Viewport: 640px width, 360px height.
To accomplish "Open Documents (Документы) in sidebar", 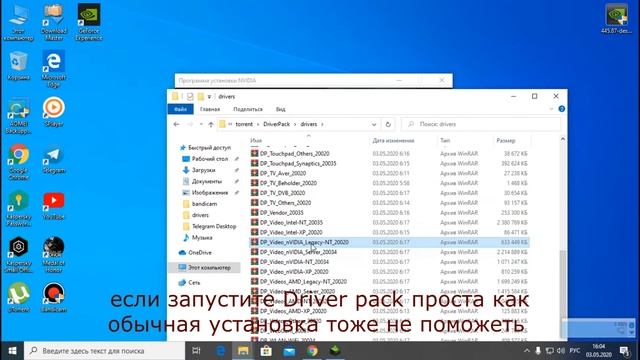I will click(x=207, y=181).
